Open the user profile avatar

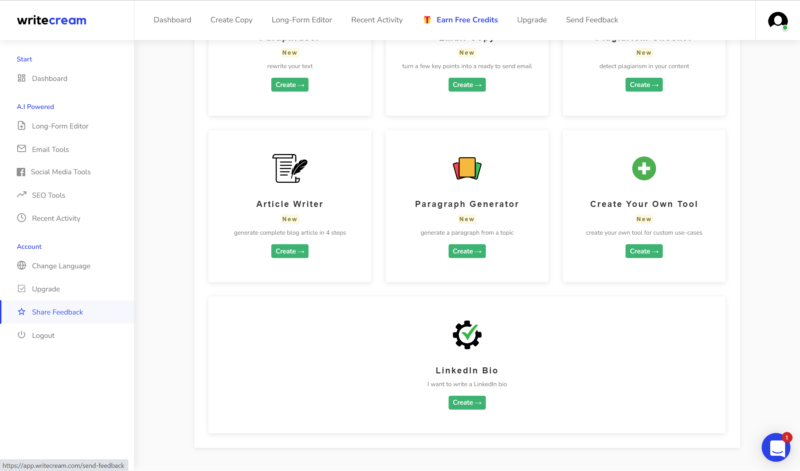(x=777, y=20)
